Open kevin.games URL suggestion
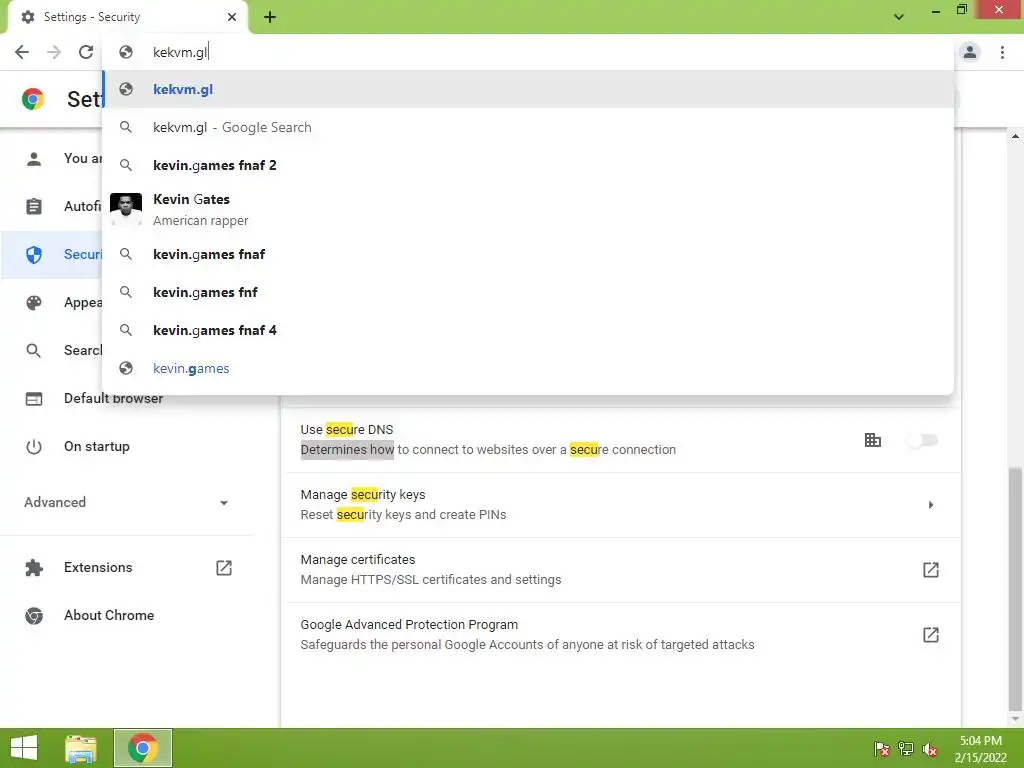Screen dimensions: 1024x768 click(x=528, y=368)
